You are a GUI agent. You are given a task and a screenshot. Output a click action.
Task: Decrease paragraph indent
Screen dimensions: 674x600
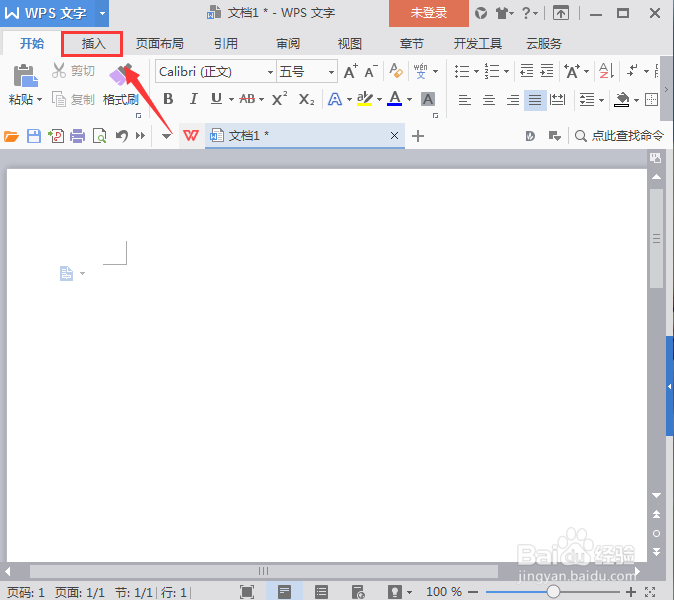click(x=526, y=71)
